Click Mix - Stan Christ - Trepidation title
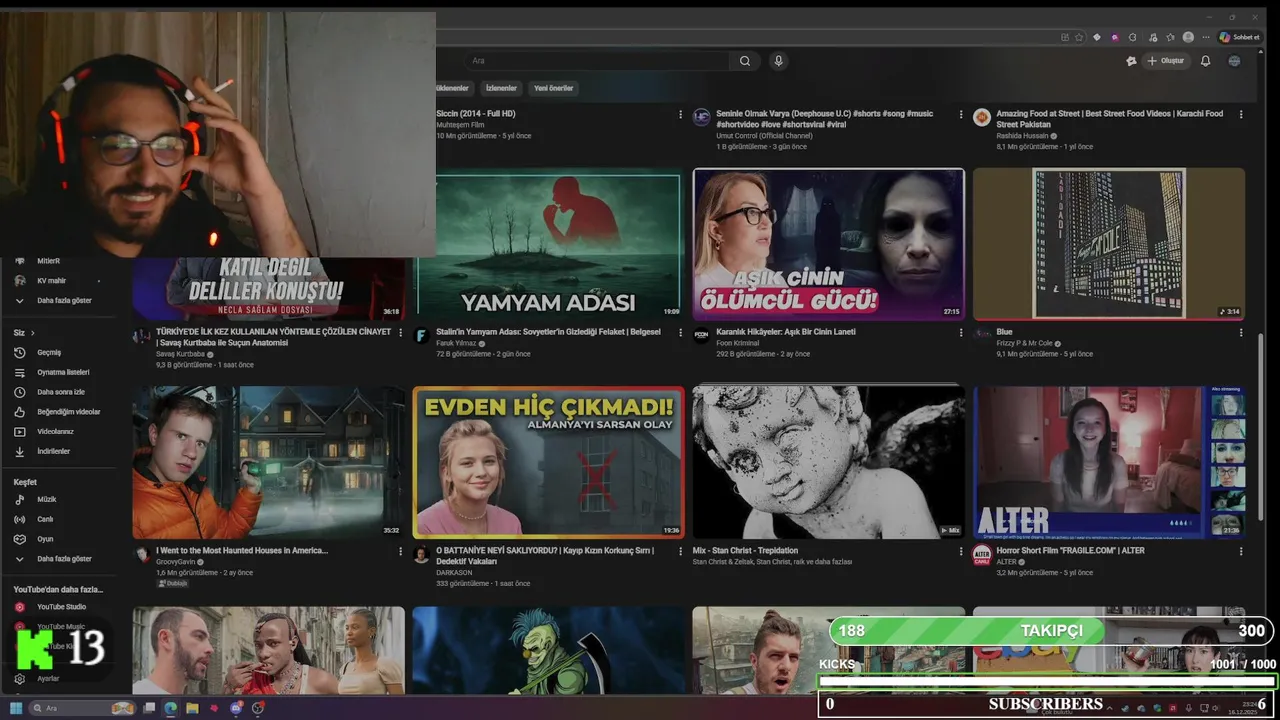 [x=745, y=550]
